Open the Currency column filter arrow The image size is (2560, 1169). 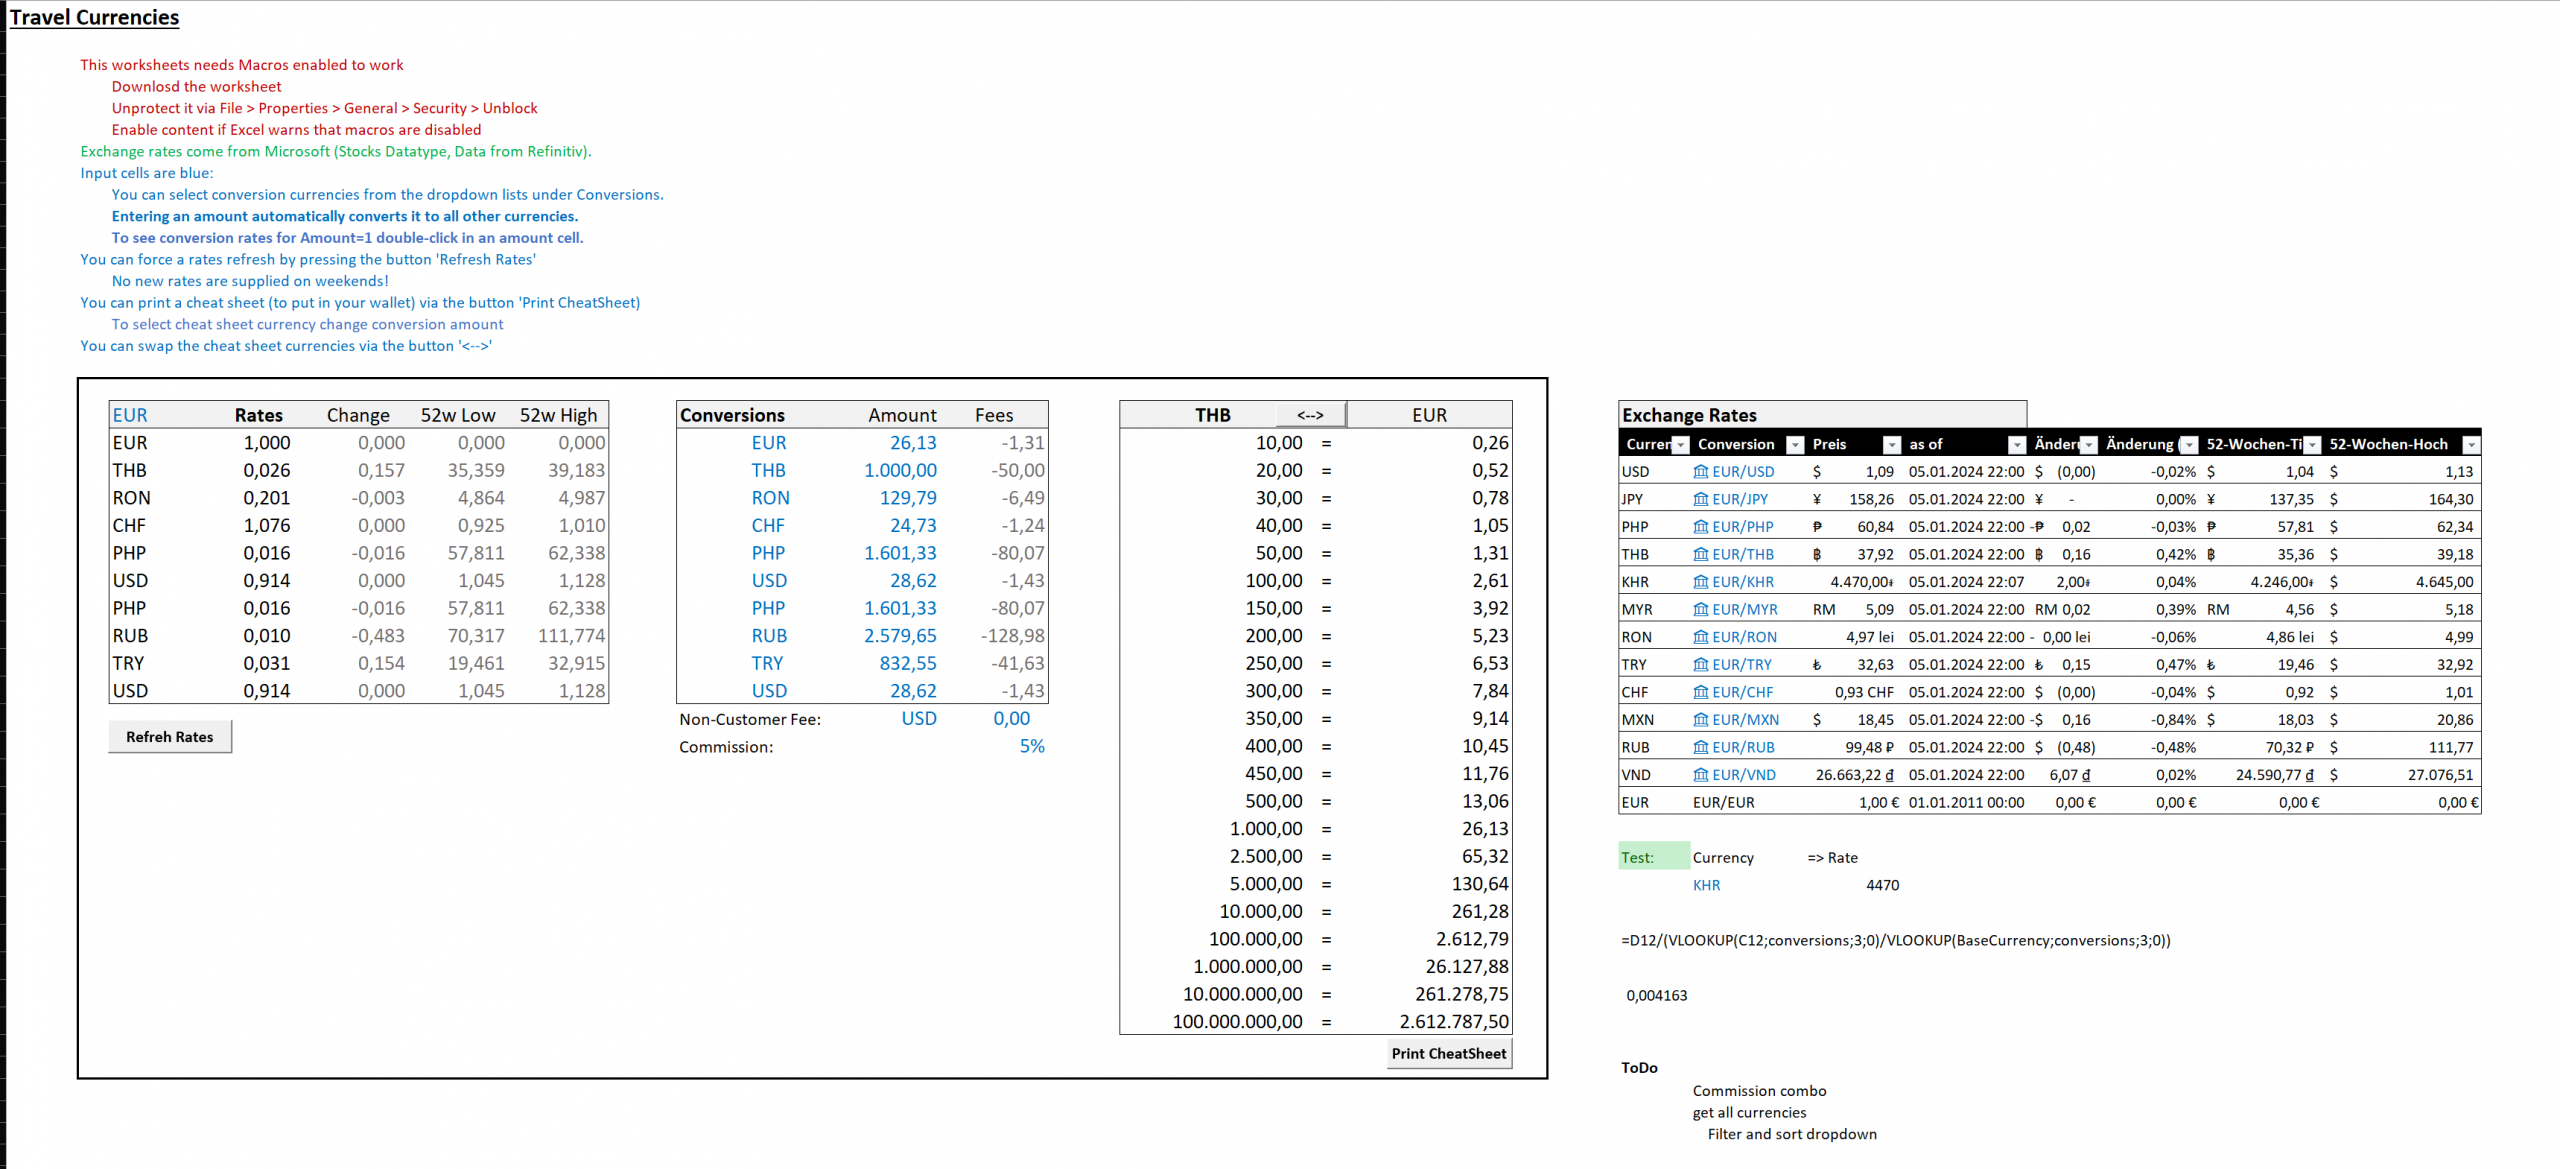(1681, 445)
